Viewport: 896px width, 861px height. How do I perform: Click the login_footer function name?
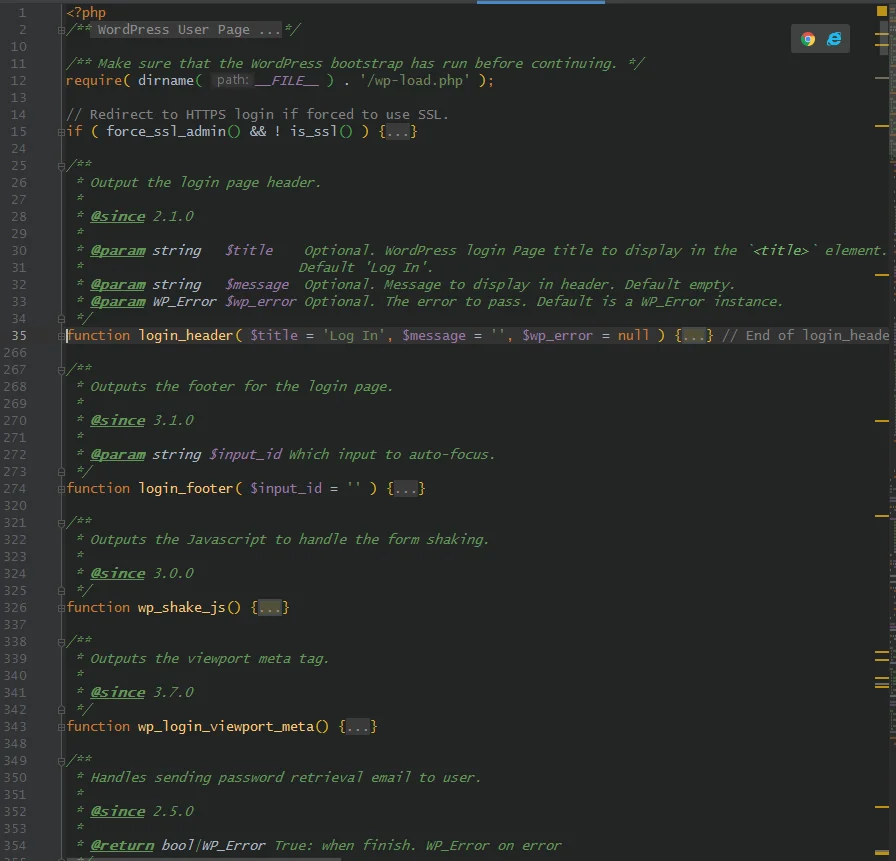(186, 488)
